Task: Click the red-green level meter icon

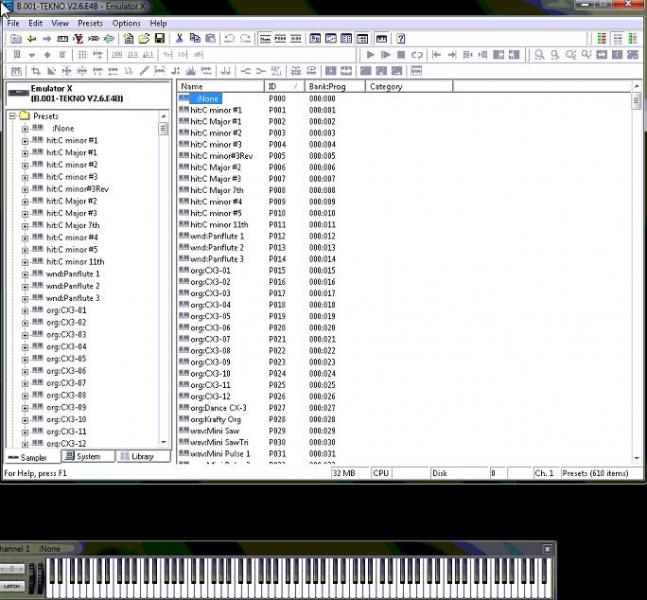Action: [x=602, y=39]
